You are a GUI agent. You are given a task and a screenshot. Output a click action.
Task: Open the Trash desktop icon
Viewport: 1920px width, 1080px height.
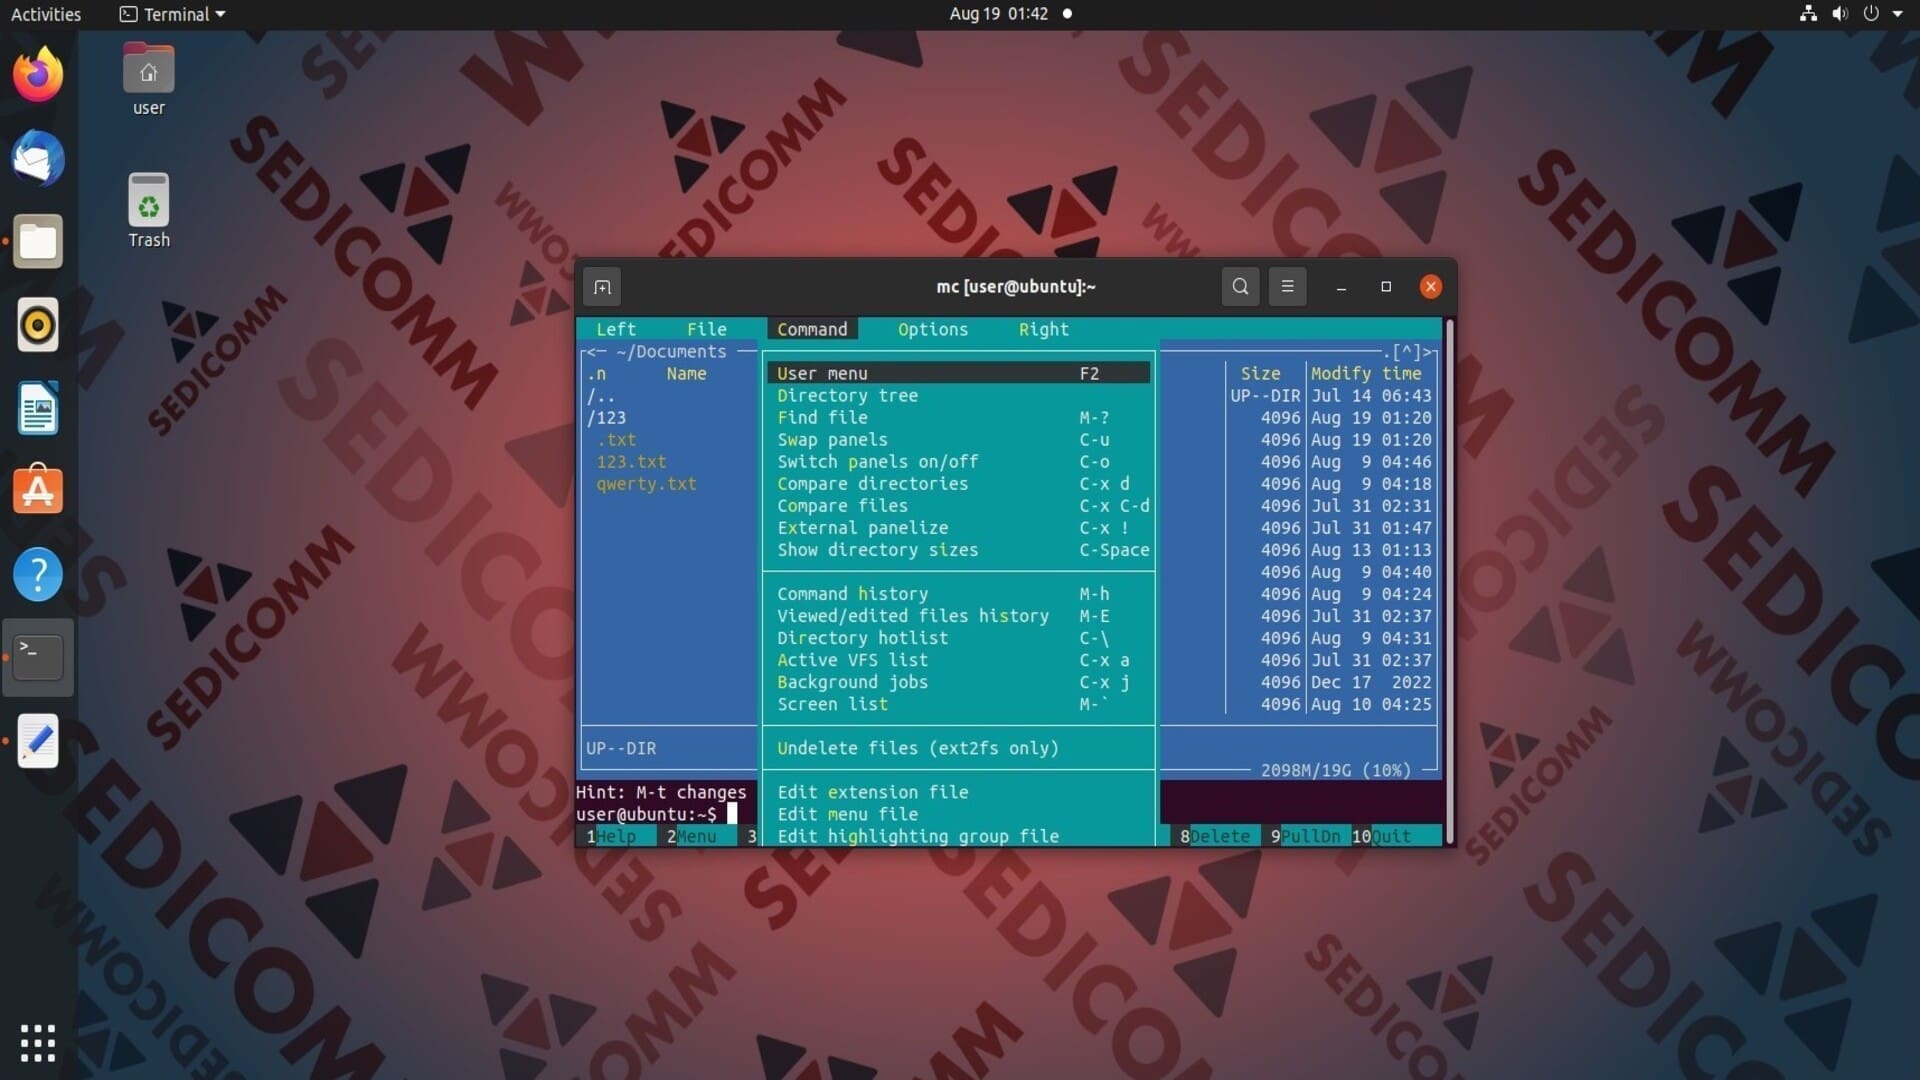(148, 211)
